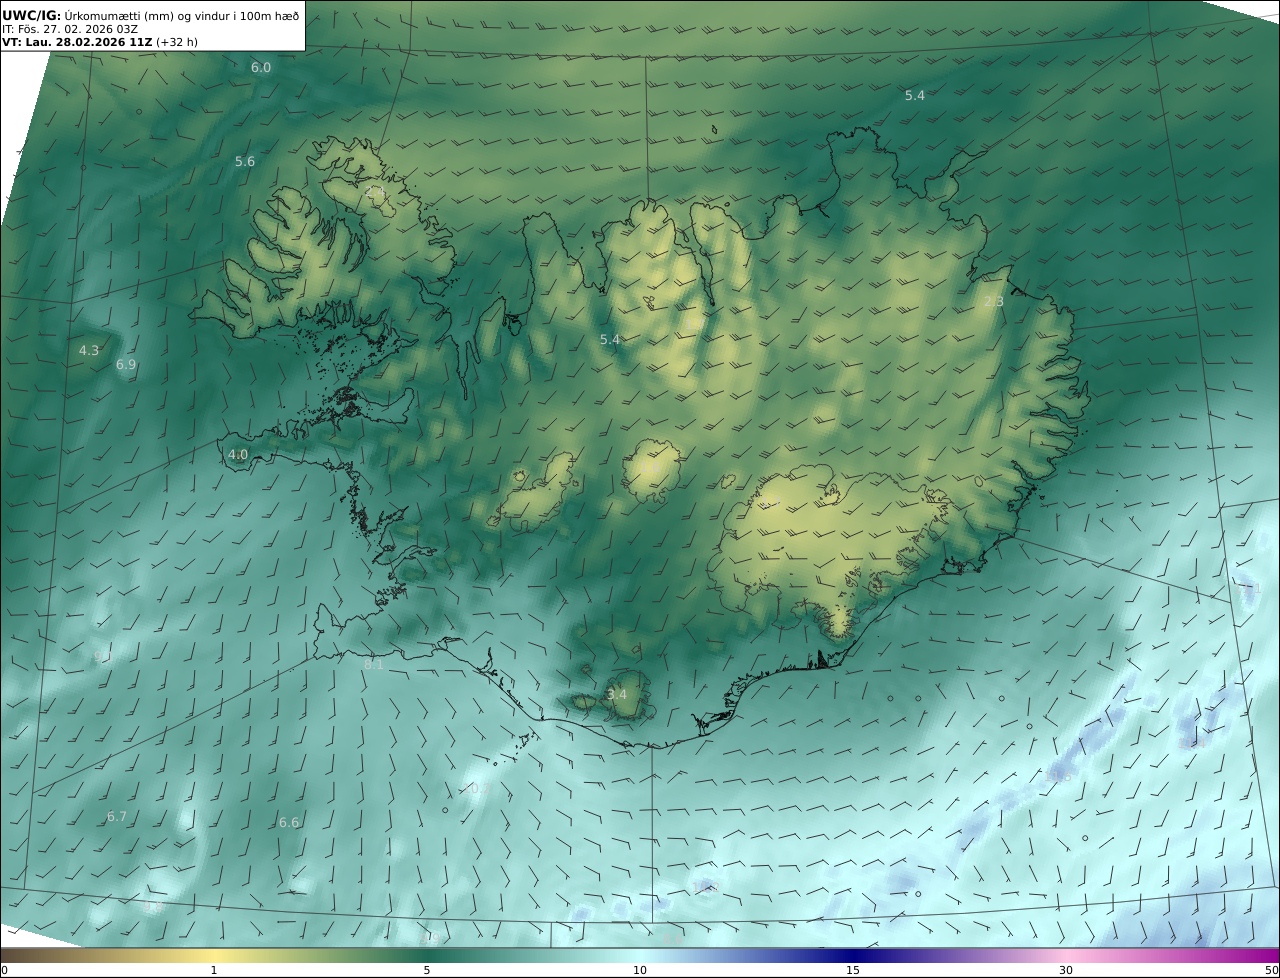
Task: Click the 1 tick on the color scale
Action: (x=214, y=970)
